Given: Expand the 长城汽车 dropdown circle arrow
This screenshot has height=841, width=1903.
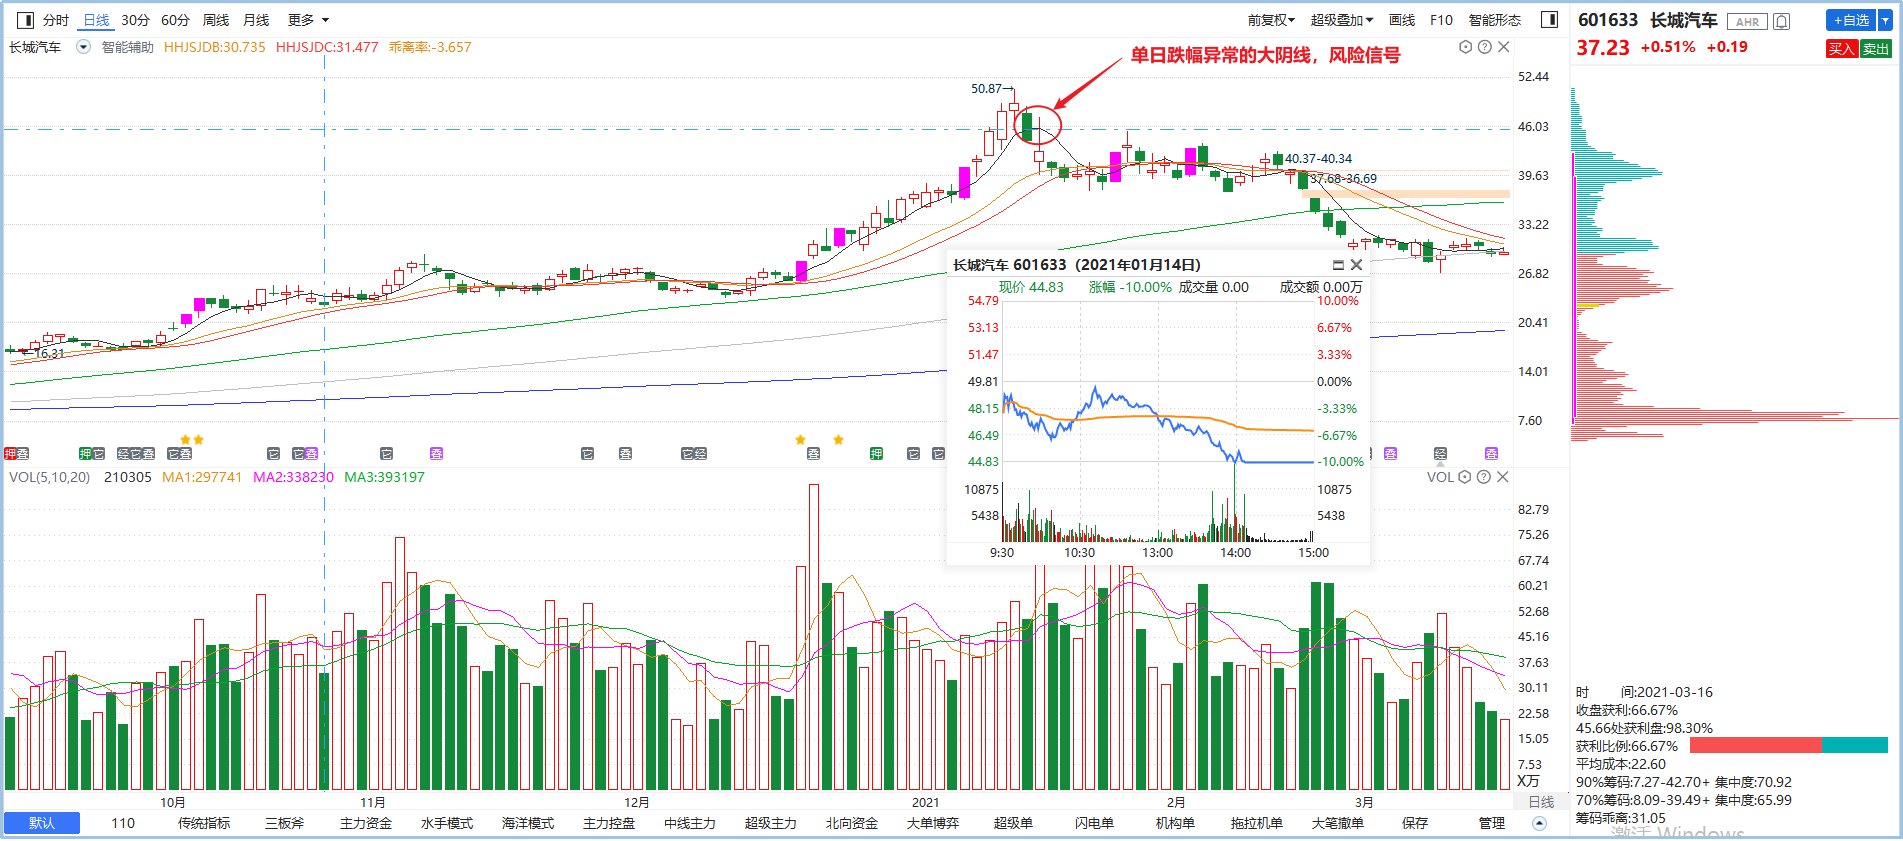Looking at the screenshot, I should (84, 47).
